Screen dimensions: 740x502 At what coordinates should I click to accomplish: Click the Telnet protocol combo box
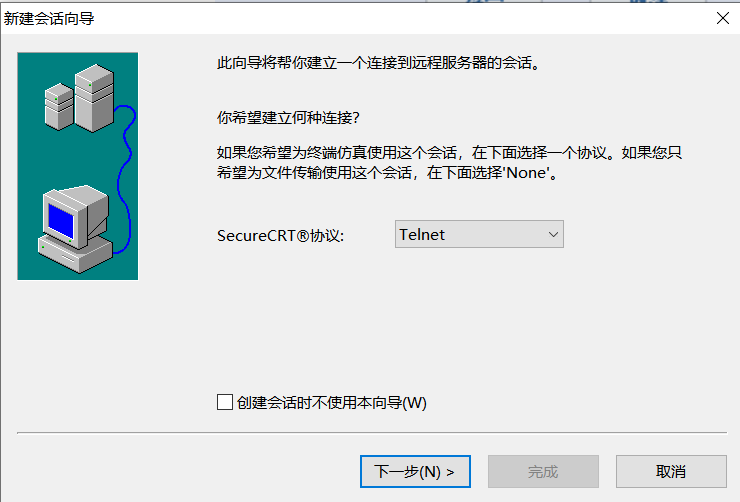479,234
